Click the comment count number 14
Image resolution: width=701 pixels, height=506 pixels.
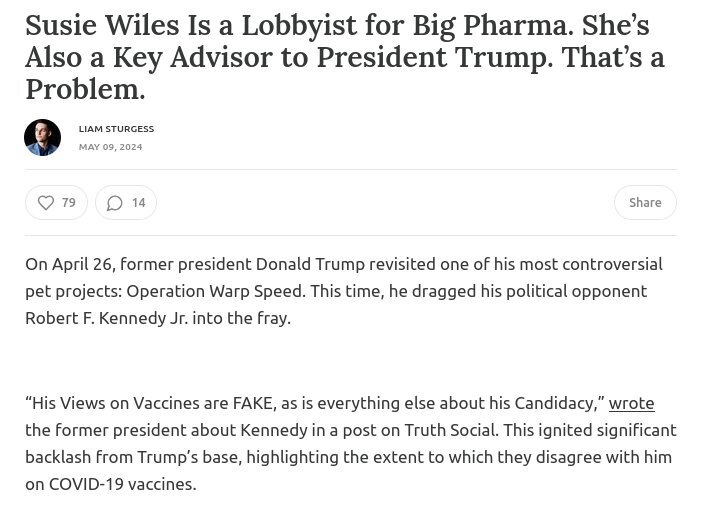(139, 202)
